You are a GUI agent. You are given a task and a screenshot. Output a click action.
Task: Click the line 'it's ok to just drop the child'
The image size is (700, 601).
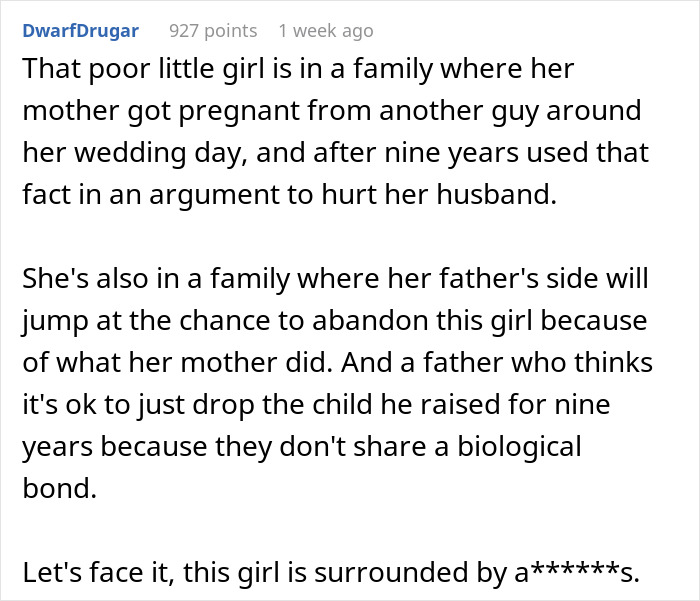tap(316, 404)
